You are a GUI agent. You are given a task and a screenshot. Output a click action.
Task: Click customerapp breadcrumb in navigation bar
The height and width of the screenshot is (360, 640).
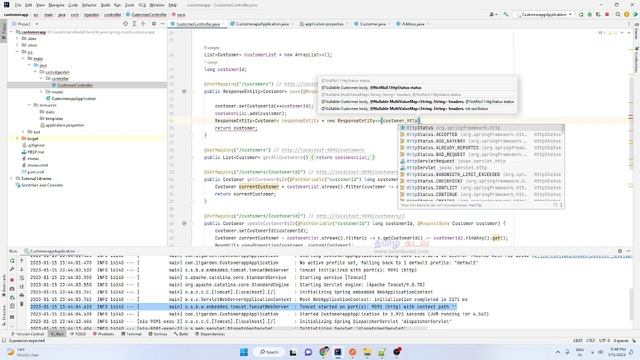tap(16, 14)
